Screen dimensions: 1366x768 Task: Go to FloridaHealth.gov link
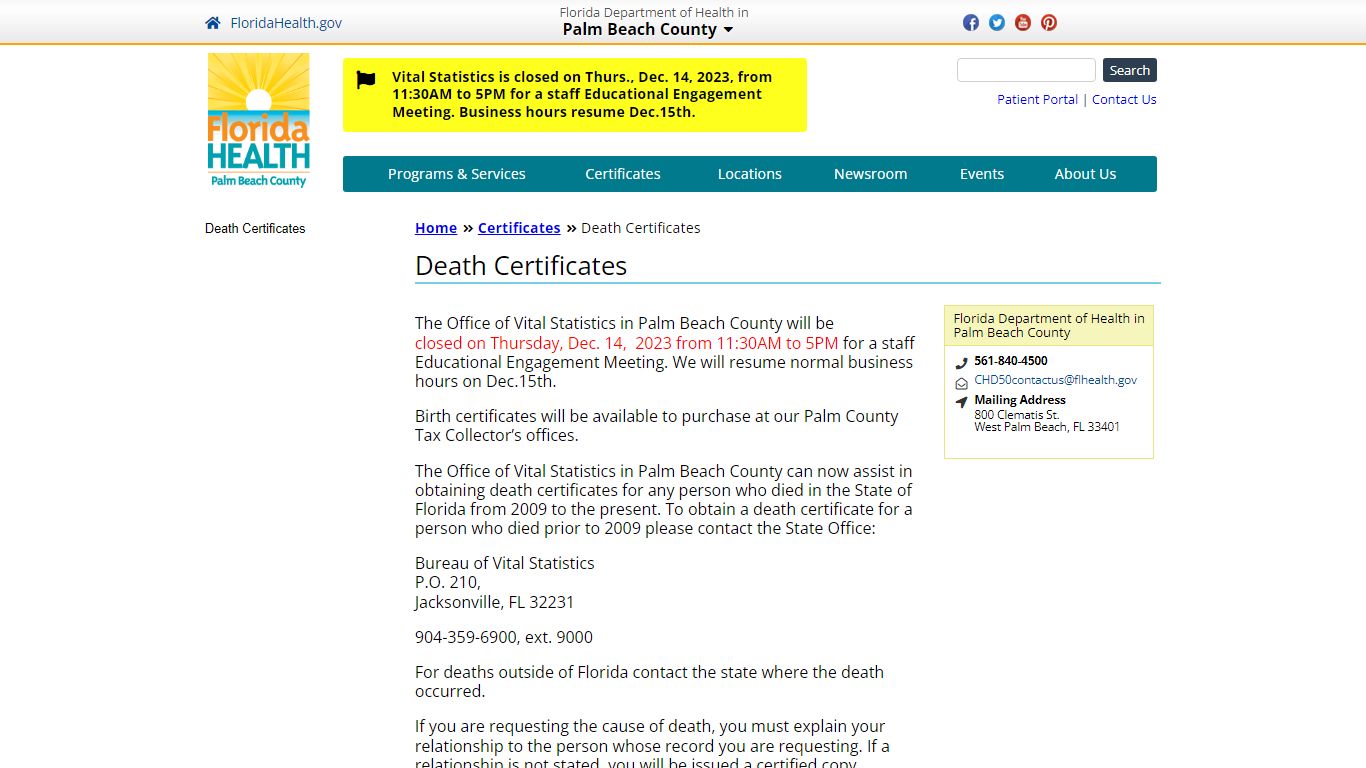(286, 23)
